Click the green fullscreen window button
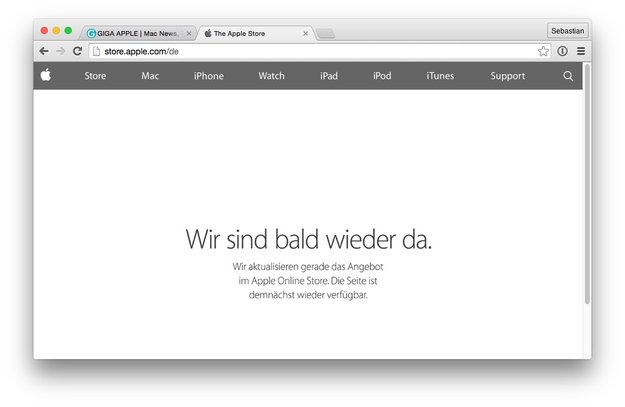Viewport: 625px width, 407px height. (x=68, y=31)
